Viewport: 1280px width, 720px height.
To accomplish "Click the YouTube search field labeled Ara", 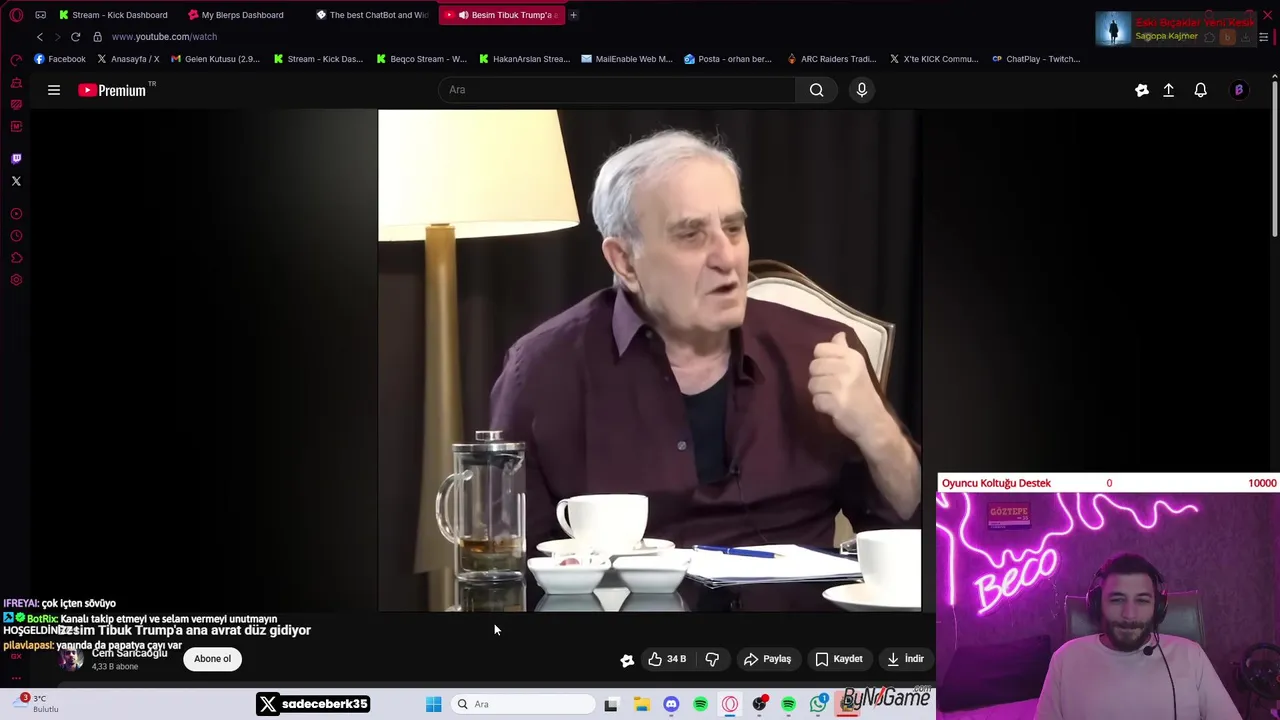I will click(x=617, y=90).
